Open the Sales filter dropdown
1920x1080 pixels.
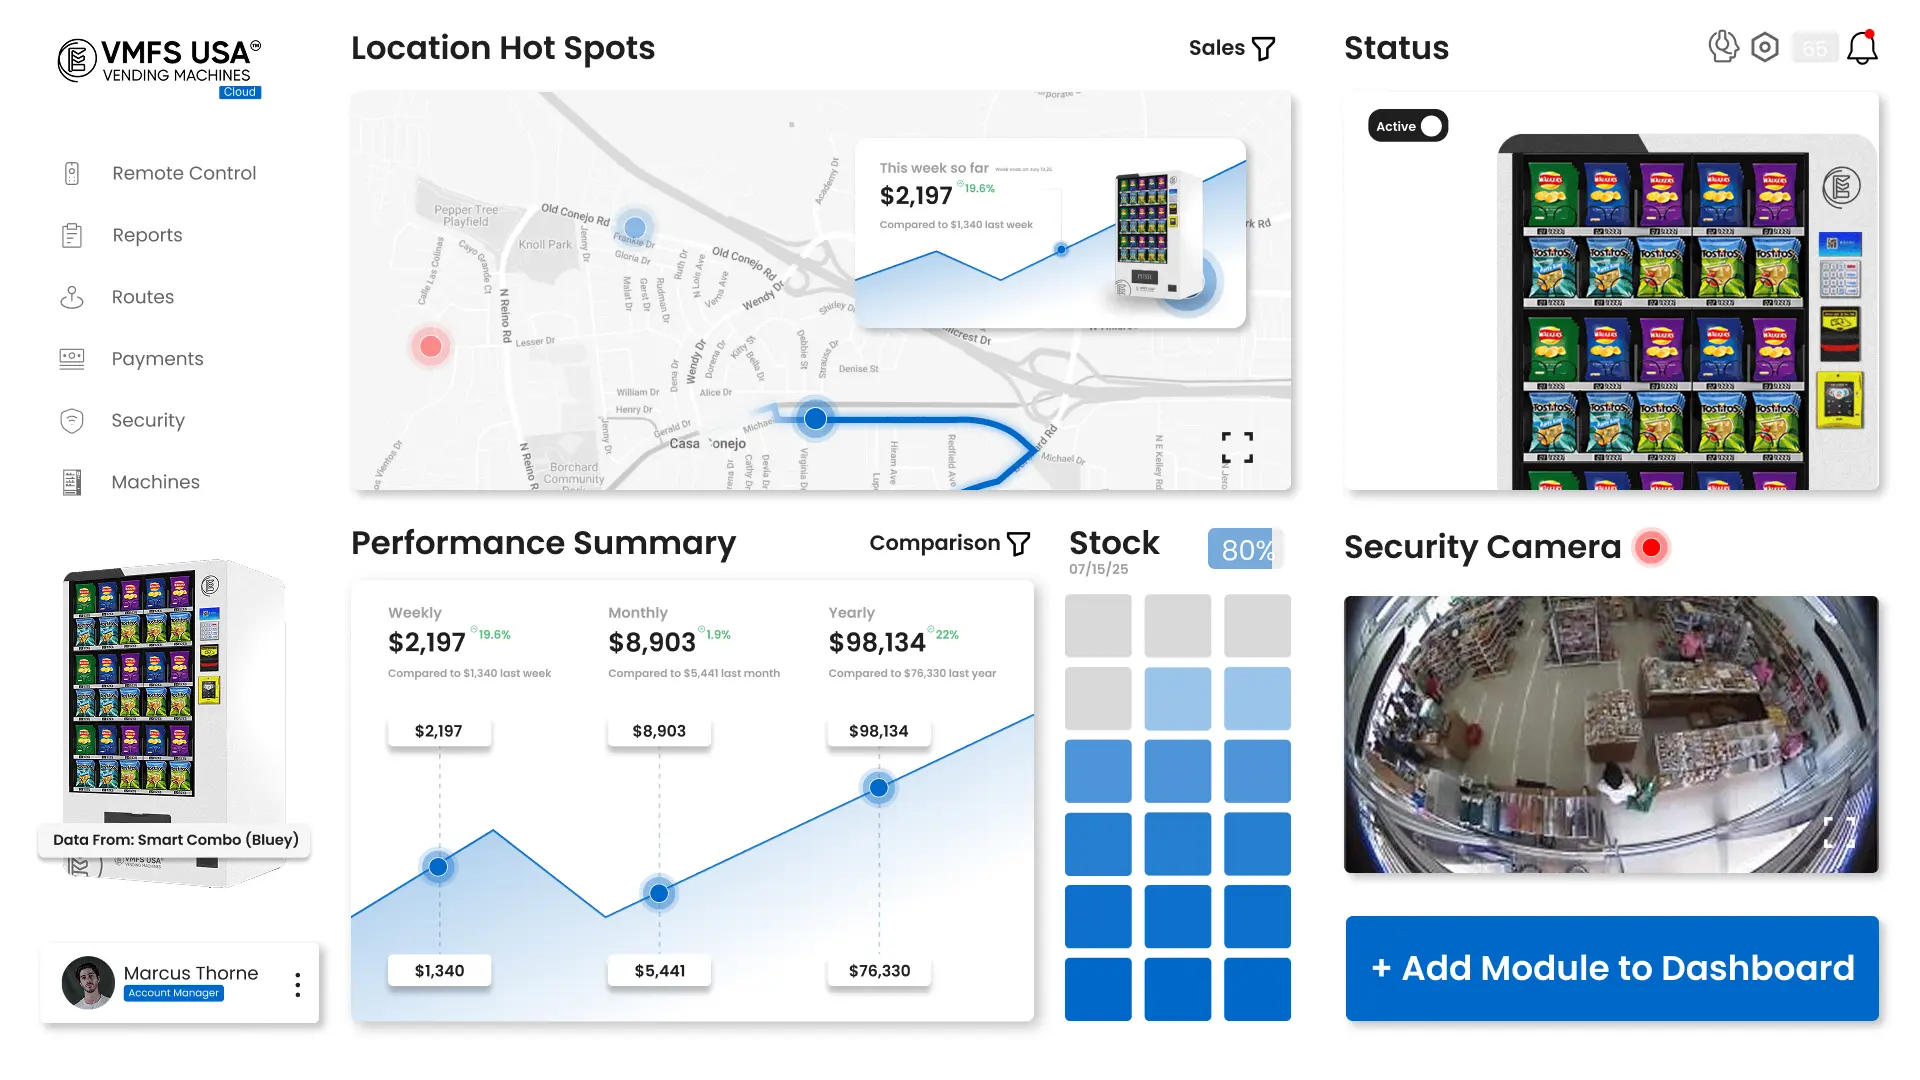click(x=1232, y=48)
